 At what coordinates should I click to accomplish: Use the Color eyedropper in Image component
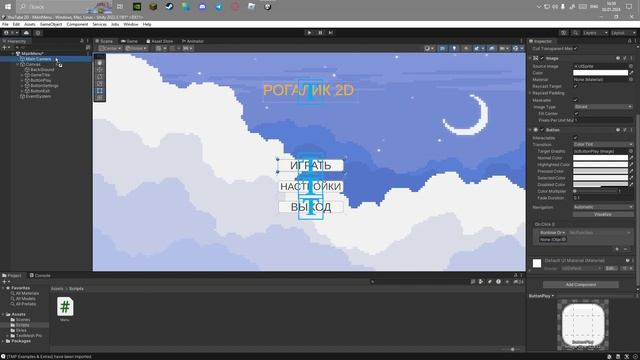coord(631,73)
